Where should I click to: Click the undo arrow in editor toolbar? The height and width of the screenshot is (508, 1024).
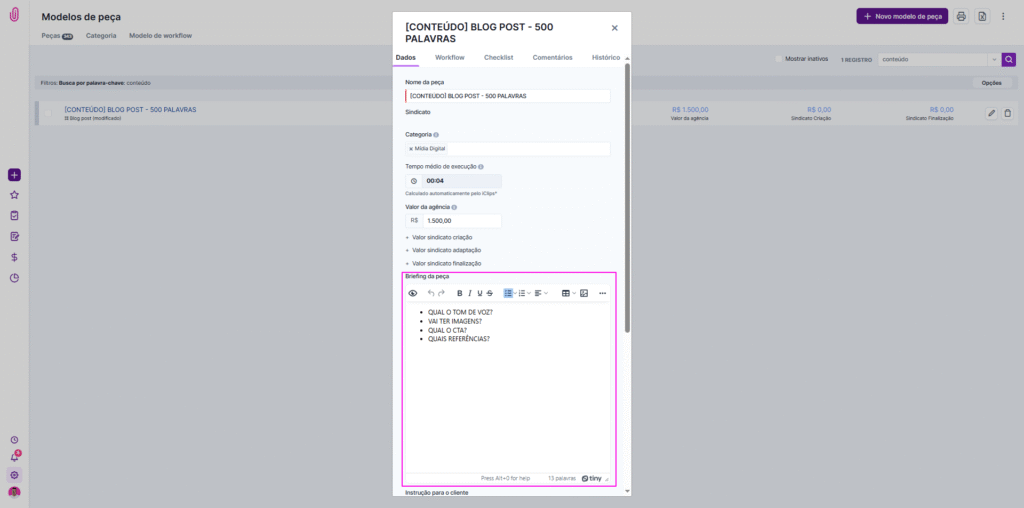431,293
